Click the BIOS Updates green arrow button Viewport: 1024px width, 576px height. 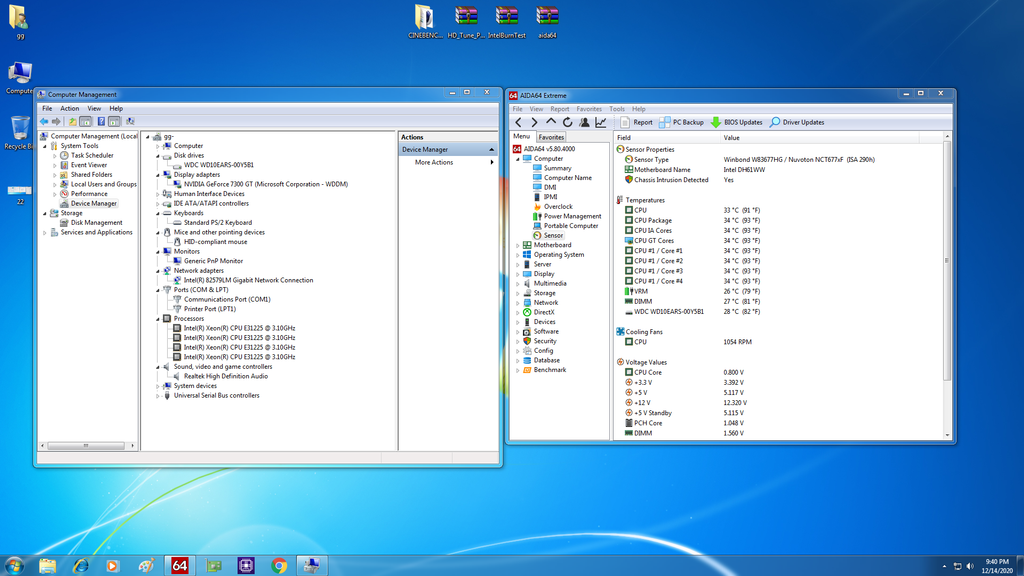[x=716, y=122]
